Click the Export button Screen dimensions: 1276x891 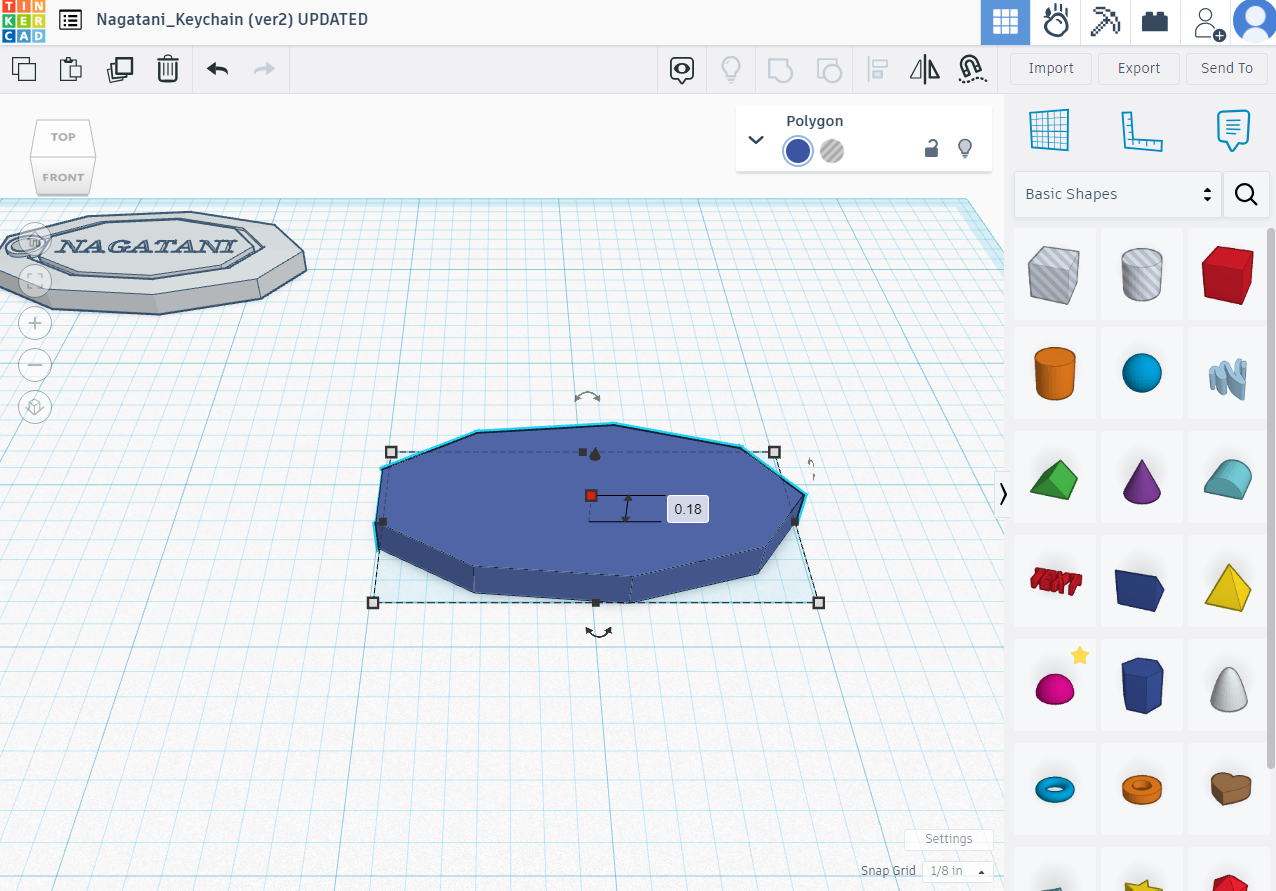click(x=1138, y=68)
